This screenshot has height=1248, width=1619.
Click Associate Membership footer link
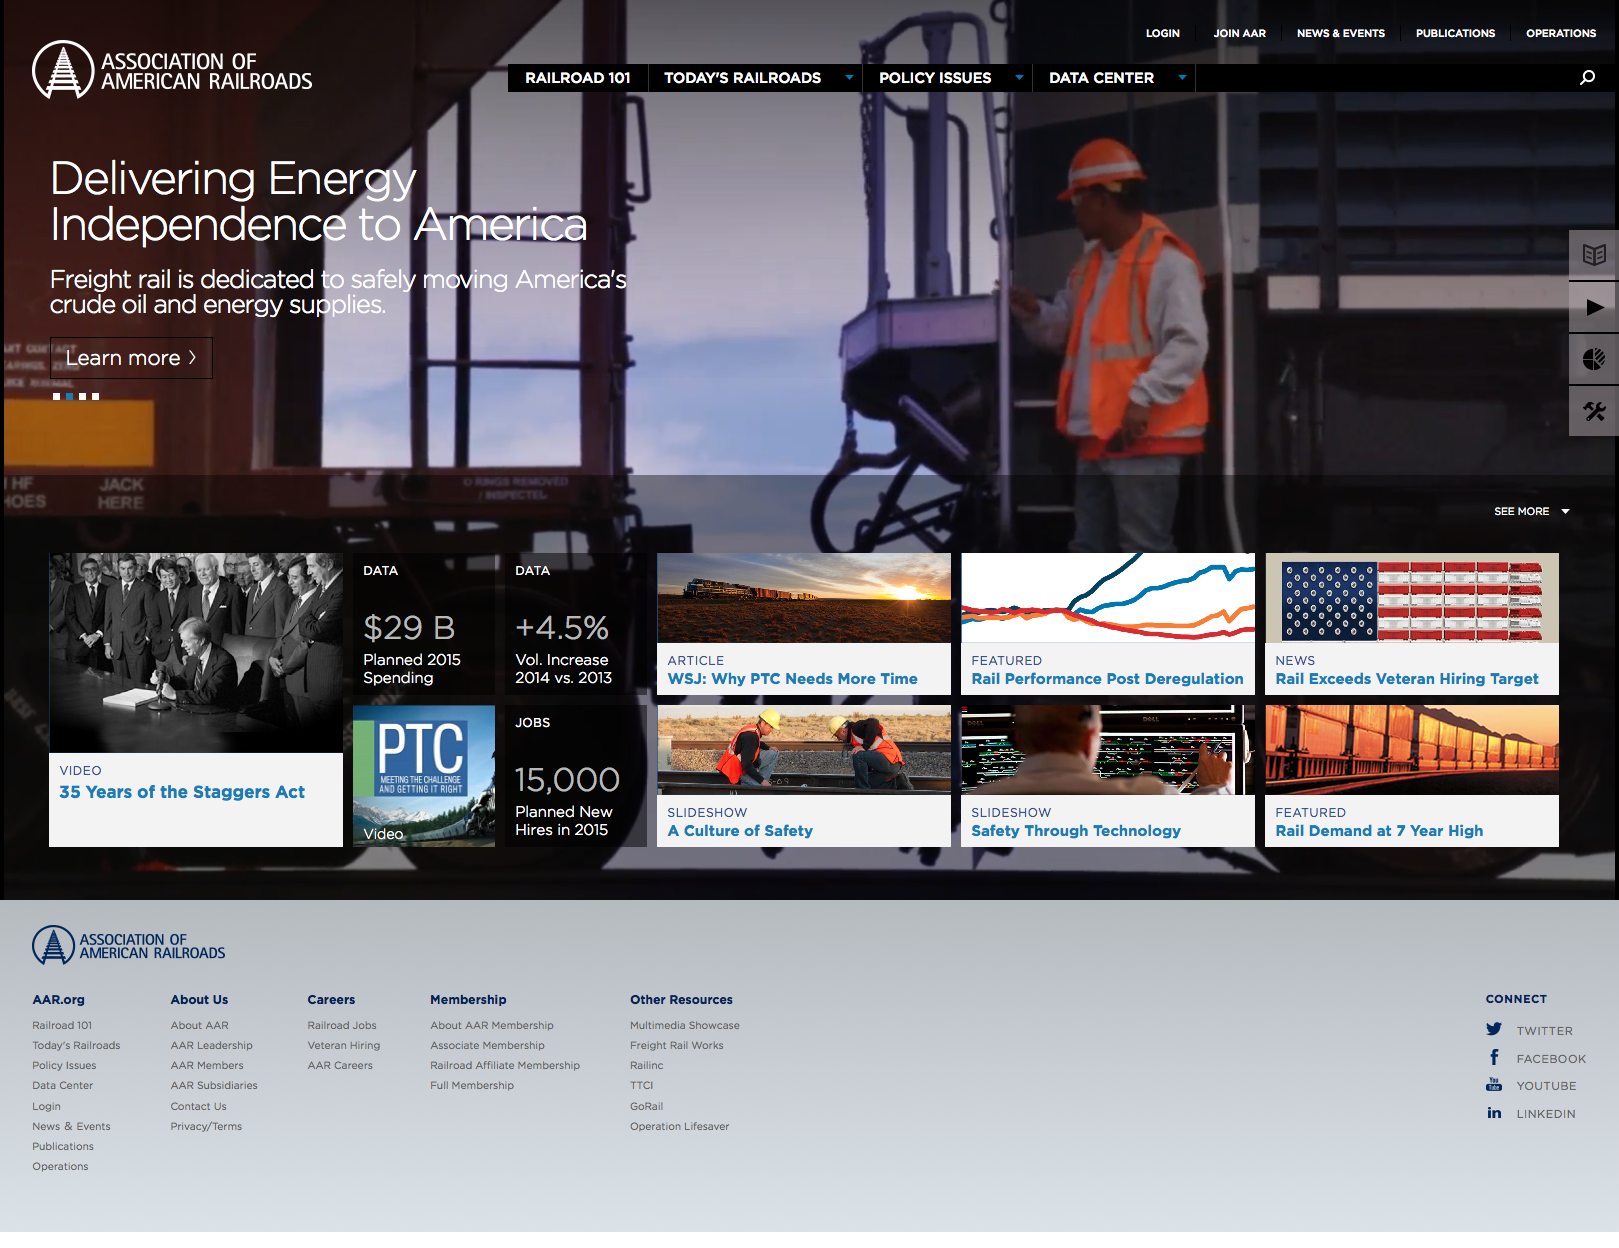pos(487,1045)
